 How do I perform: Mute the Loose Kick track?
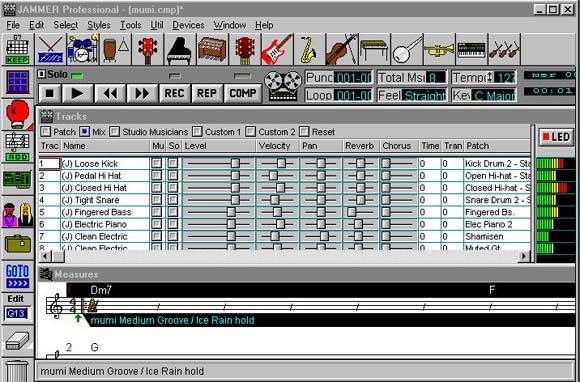(157, 163)
